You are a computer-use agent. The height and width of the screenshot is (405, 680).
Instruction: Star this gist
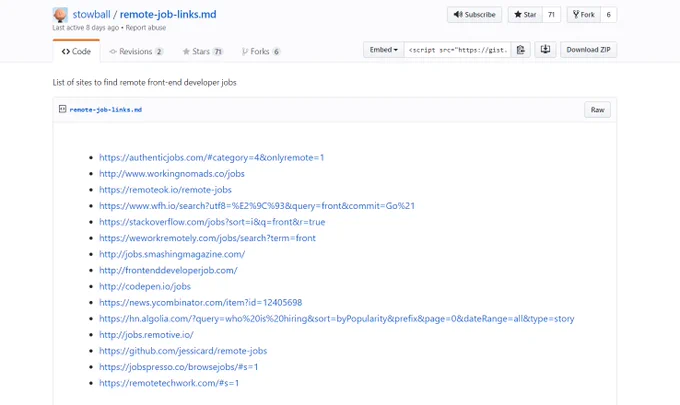pyautogui.click(x=525, y=15)
